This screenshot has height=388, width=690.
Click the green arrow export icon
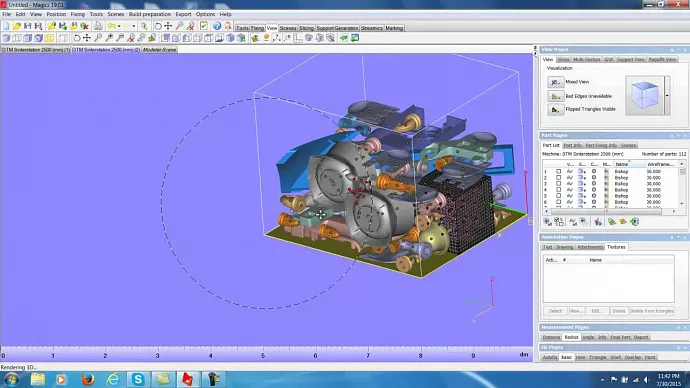[344, 38]
